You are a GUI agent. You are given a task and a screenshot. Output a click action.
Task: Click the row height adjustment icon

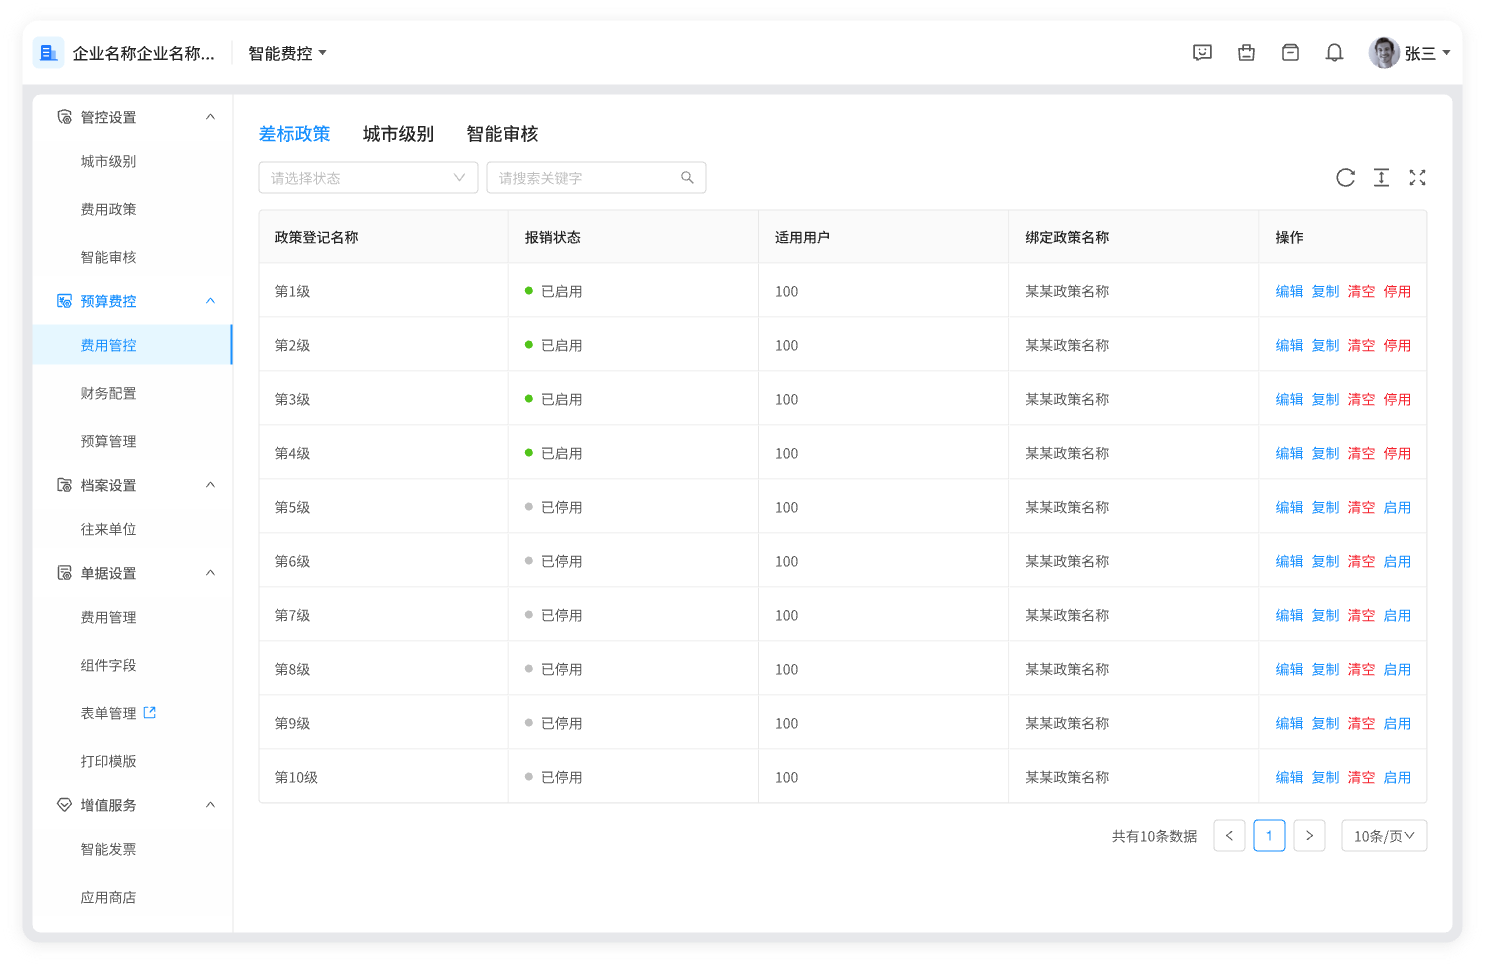(1381, 178)
